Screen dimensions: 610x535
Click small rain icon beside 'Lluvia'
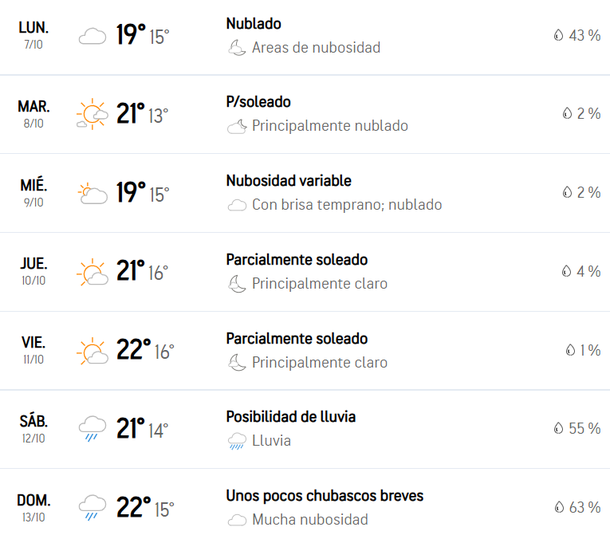[x=237, y=441]
